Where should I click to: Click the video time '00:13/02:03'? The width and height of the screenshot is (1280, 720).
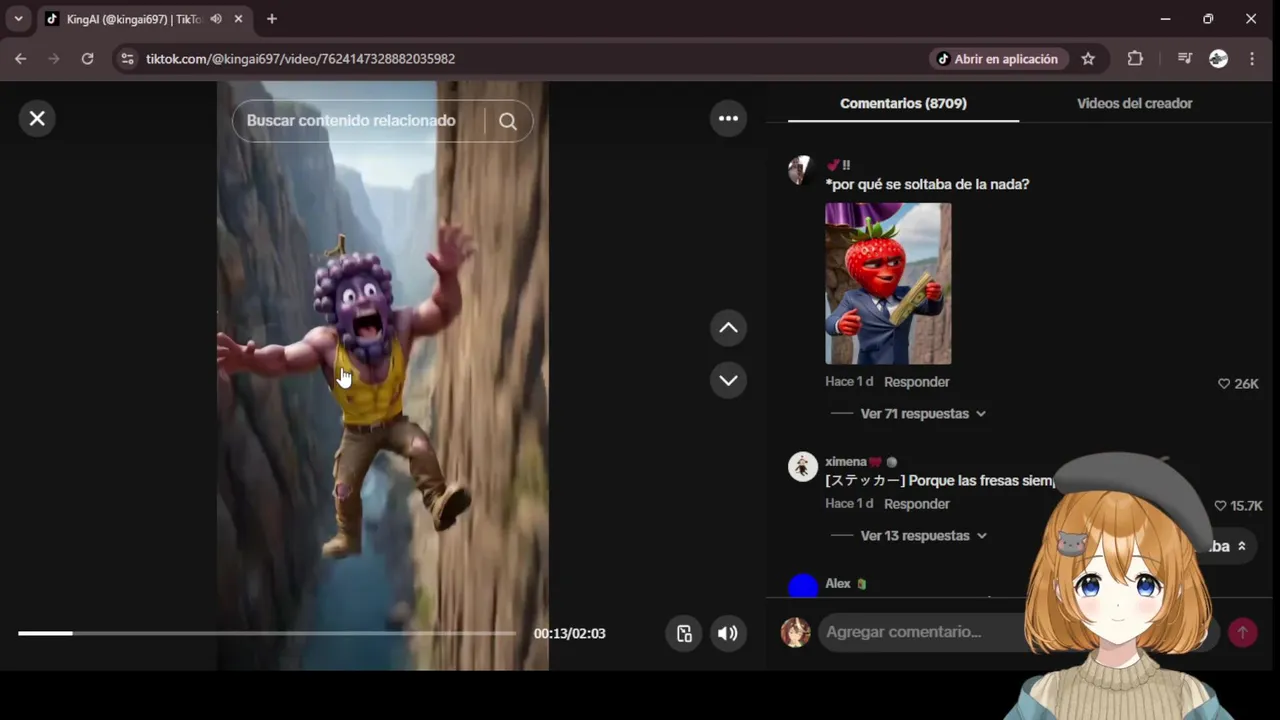(x=569, y=633)
